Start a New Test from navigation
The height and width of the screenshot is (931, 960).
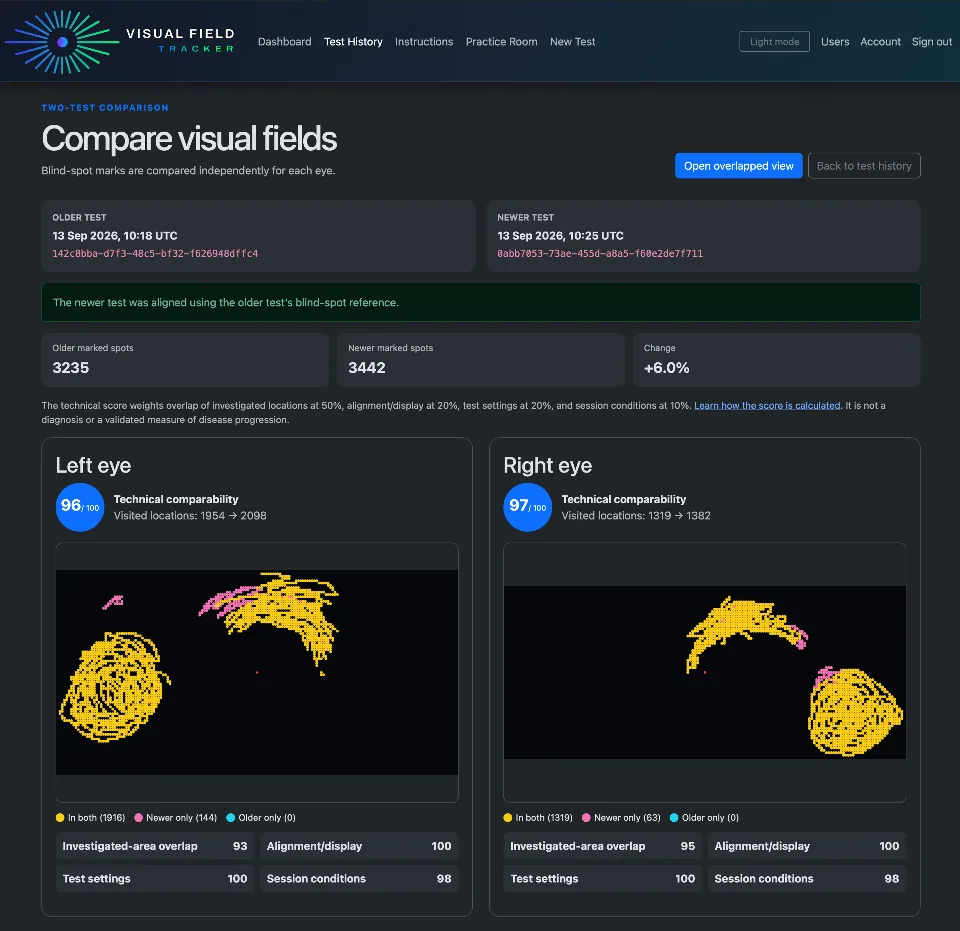572,42
